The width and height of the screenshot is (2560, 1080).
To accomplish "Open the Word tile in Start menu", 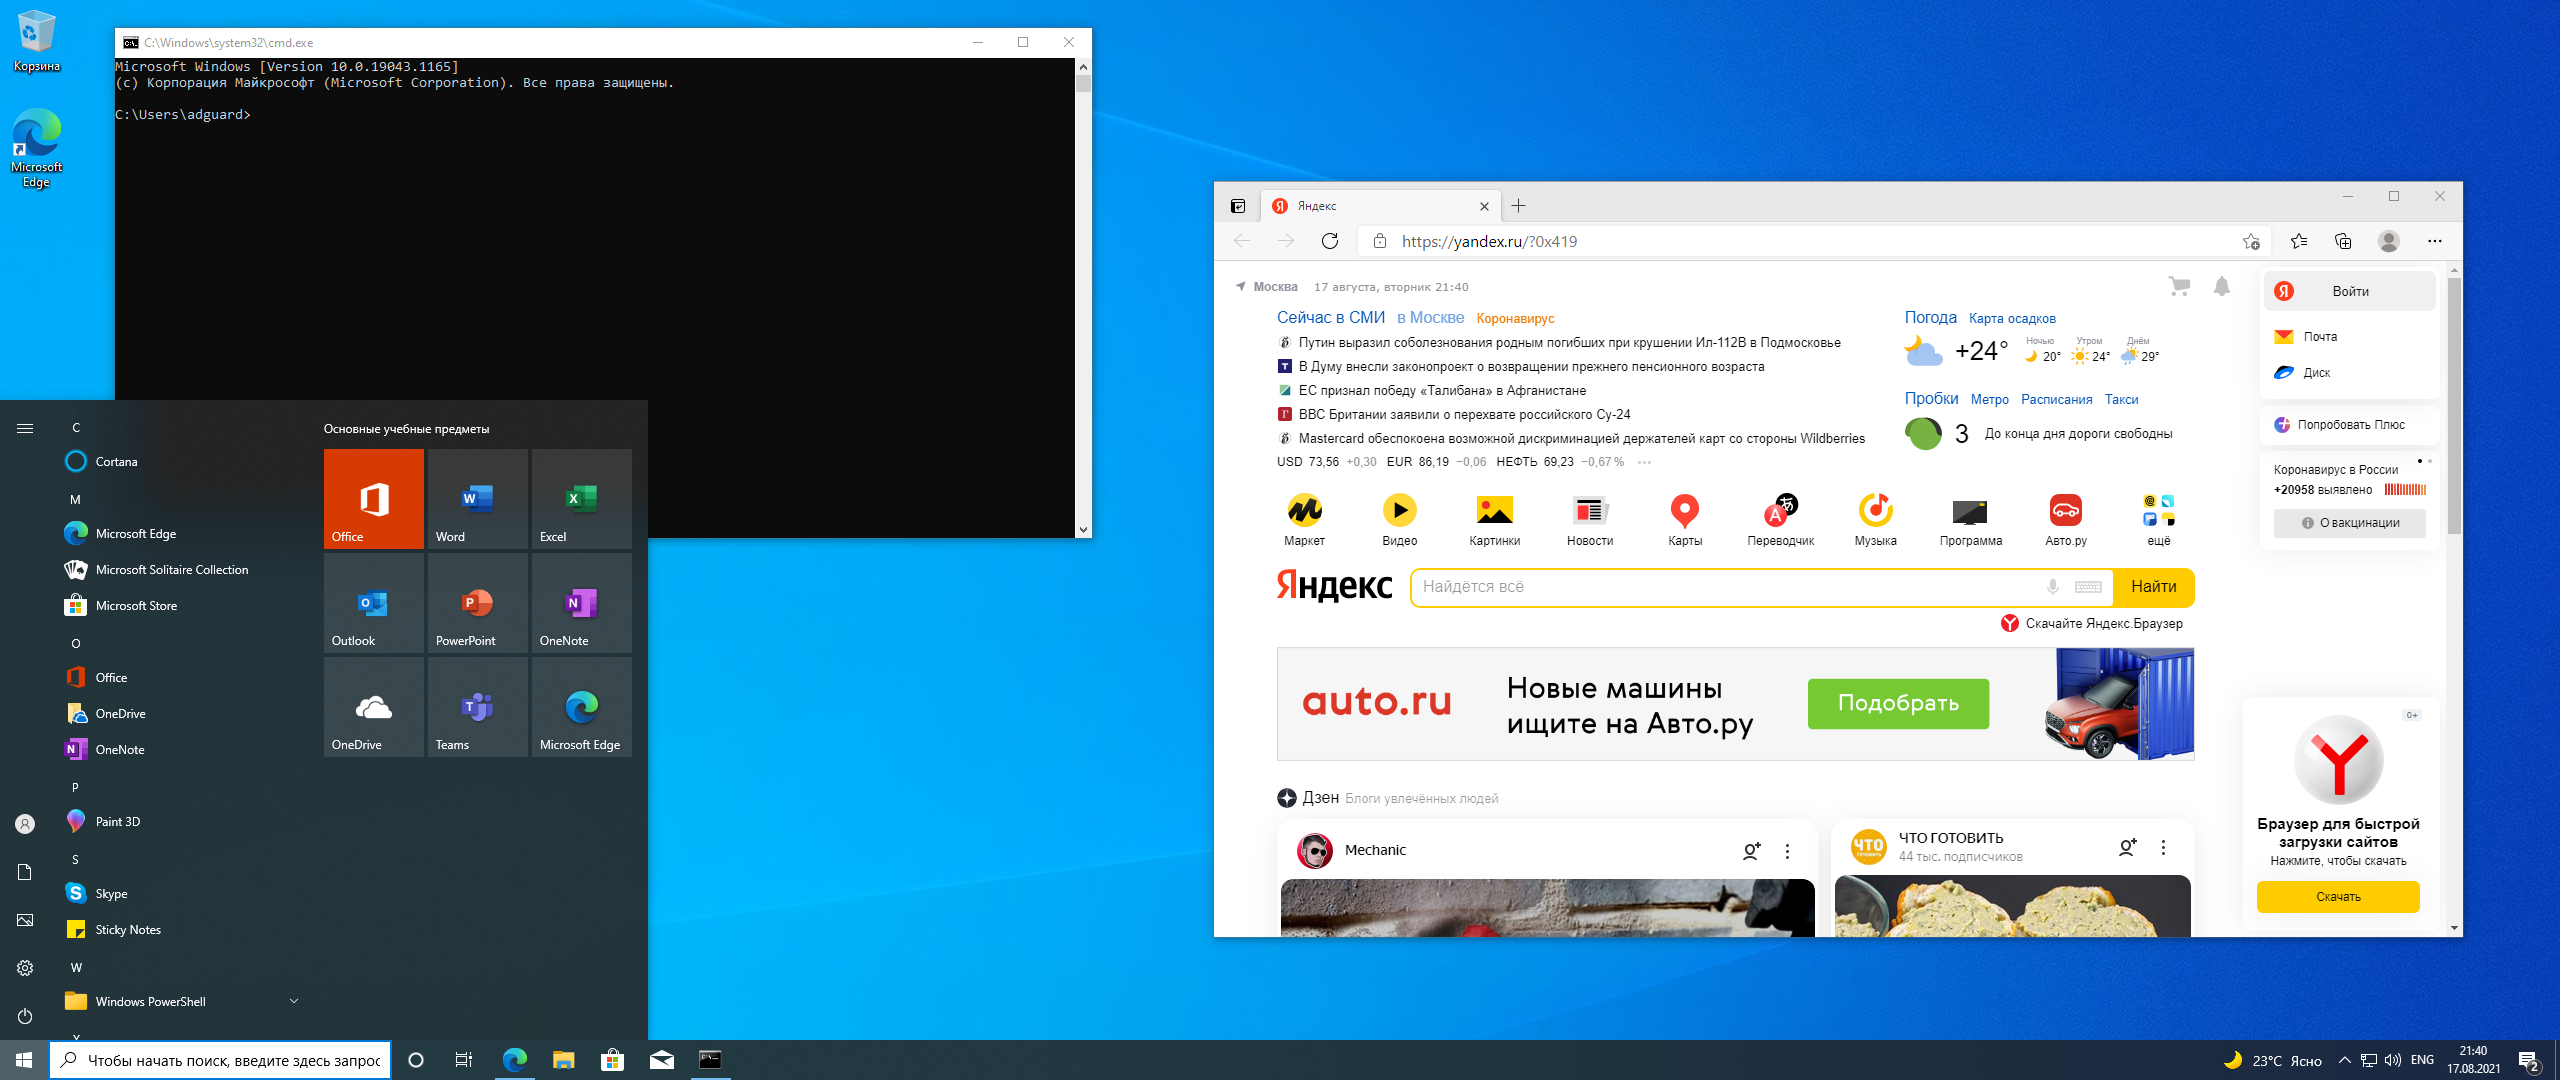I will (x=477, y=499).
